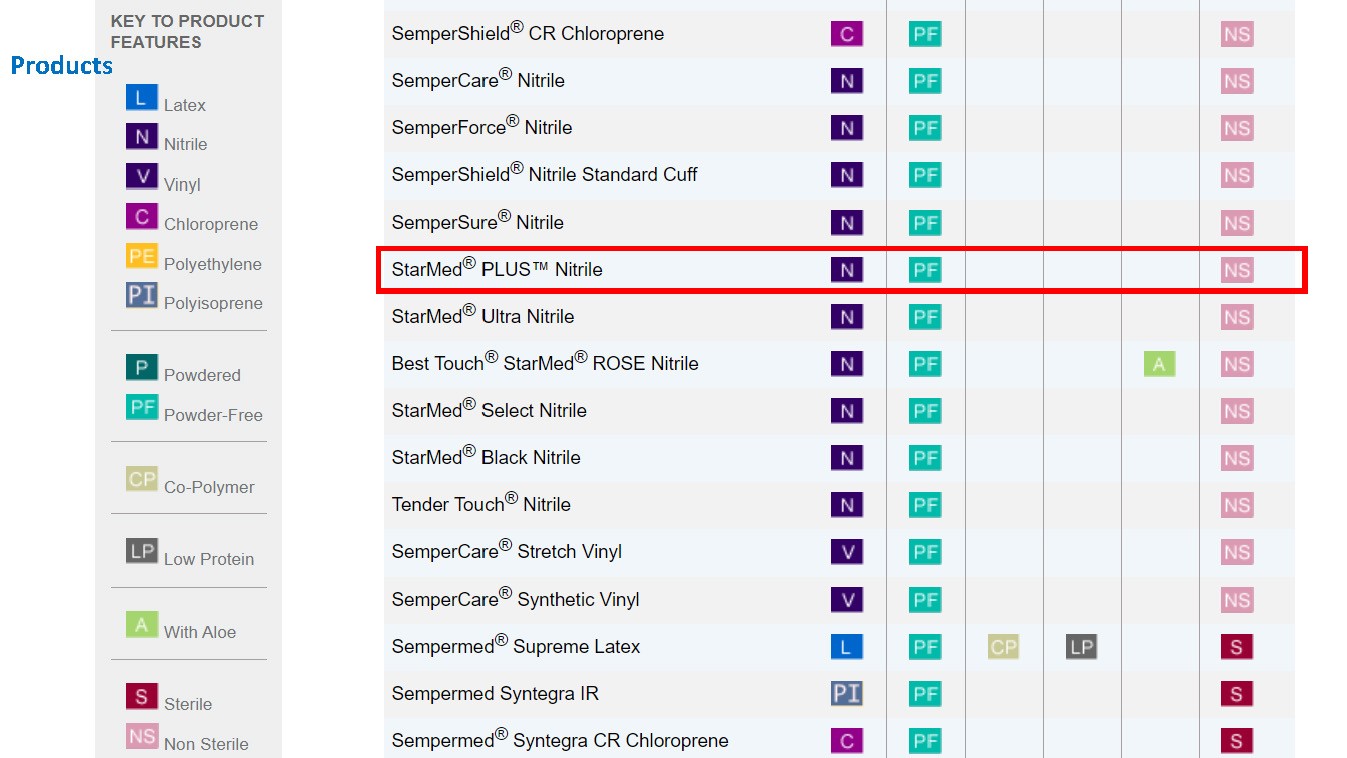Click the S icon in Syntegra IR row
The image size is (1347, 758).
tap(1237, 694)
